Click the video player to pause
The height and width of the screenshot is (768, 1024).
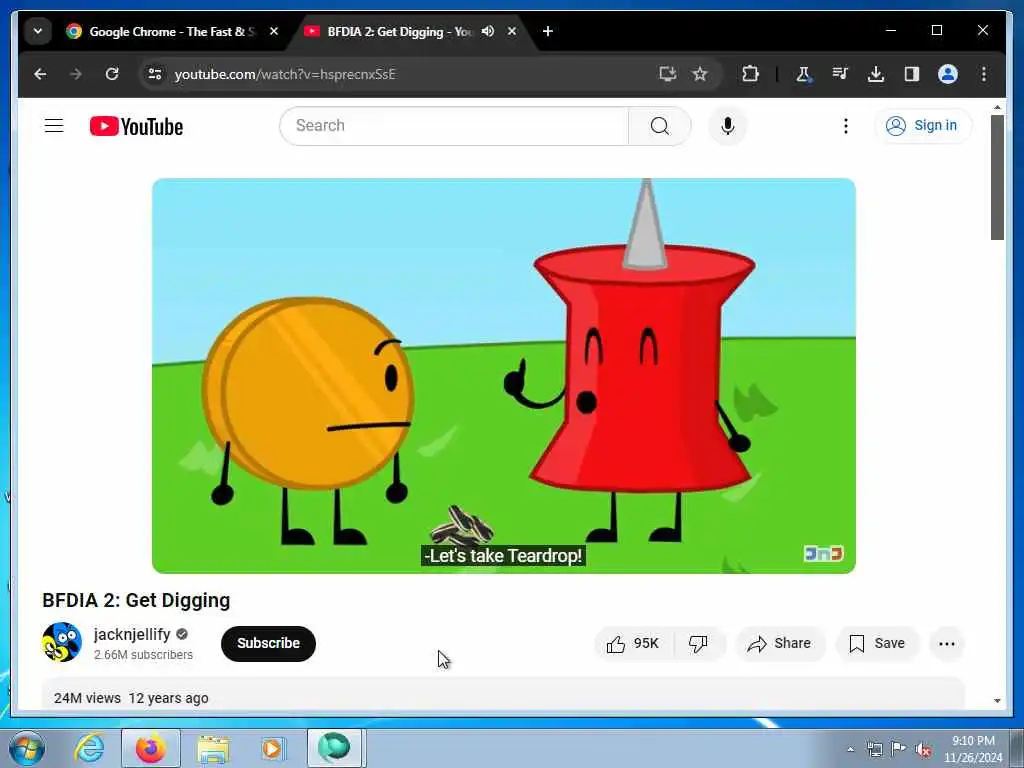click(504, 376)
